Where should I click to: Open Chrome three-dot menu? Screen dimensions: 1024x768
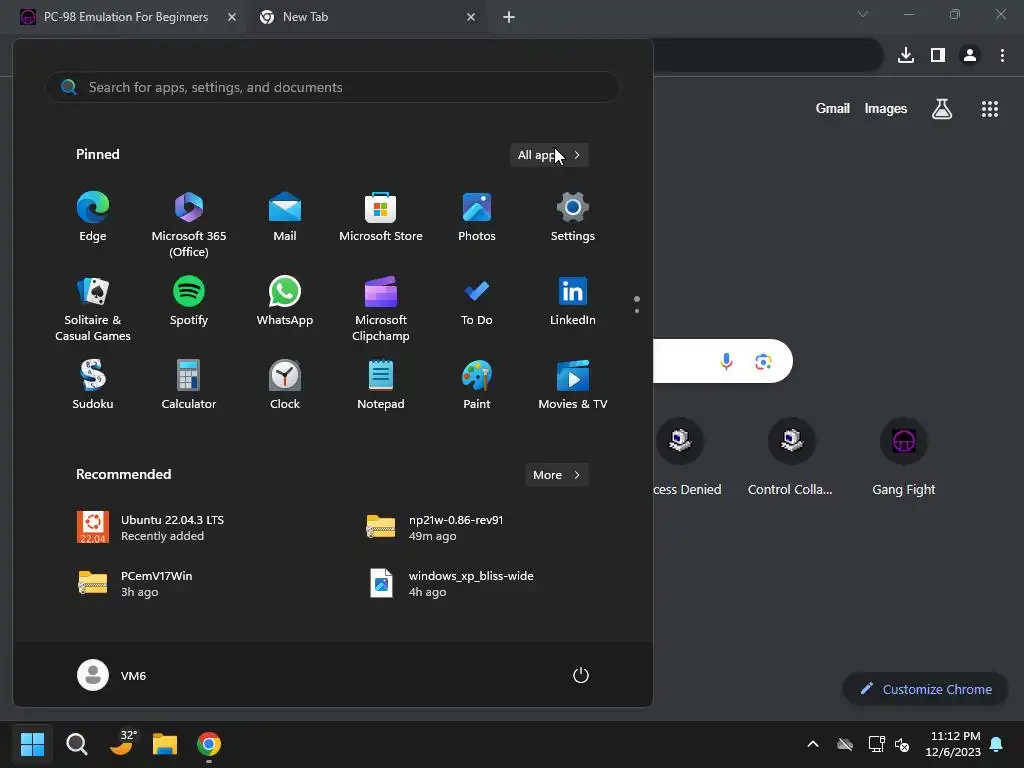(1002, 55)
